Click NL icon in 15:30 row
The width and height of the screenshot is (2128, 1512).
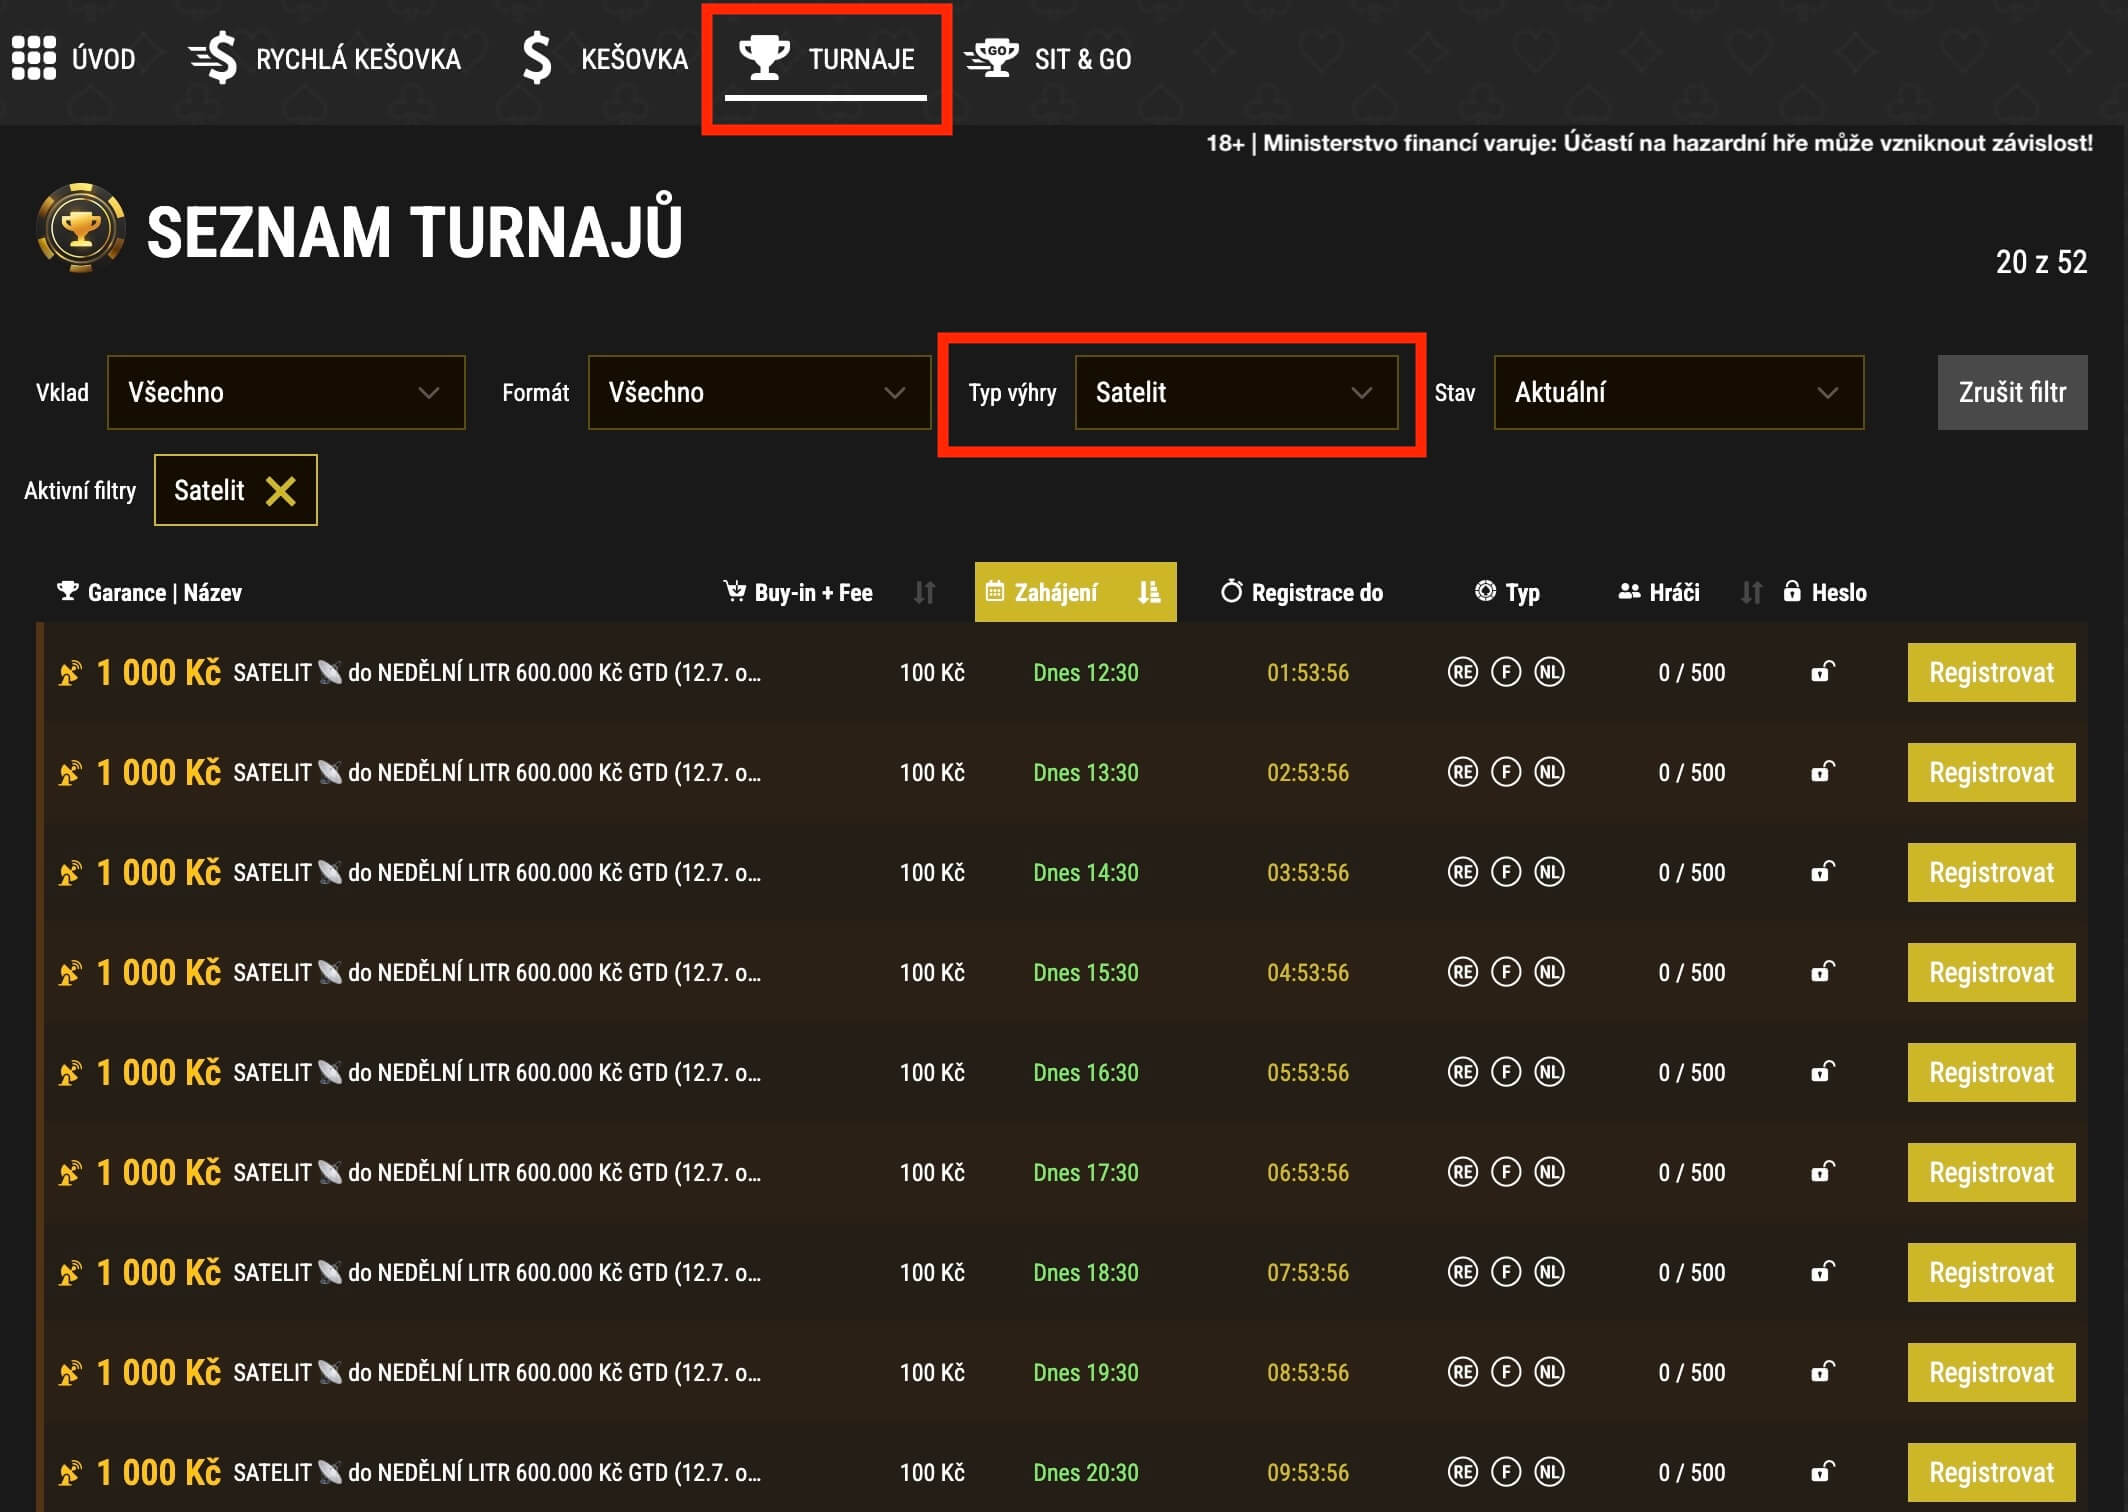tap(1549, 972)
